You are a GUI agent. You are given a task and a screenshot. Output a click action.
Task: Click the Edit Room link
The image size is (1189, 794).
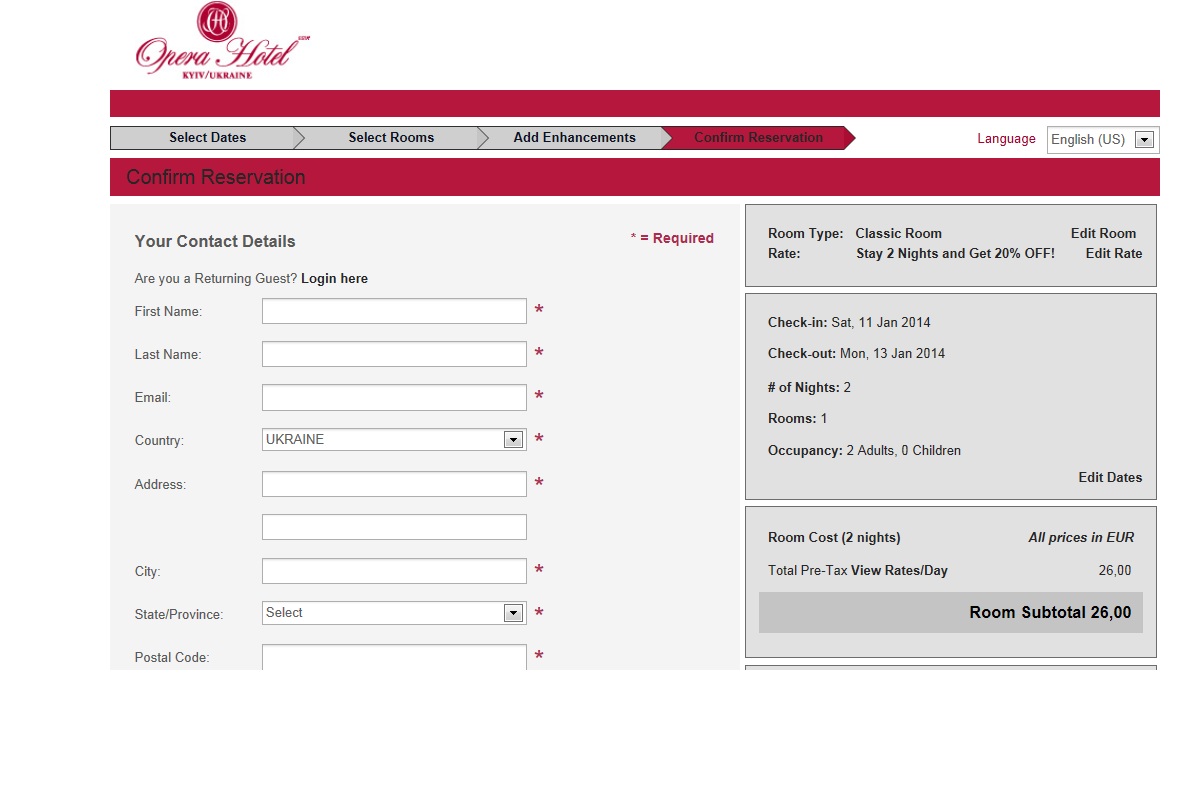click(1103, 234)
